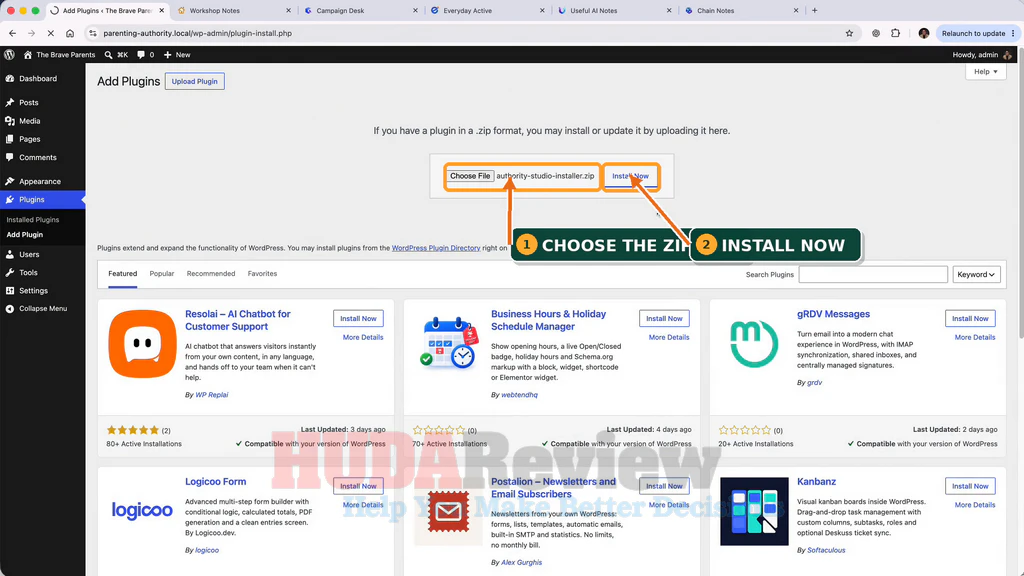This screenshot has height=576, width=1024.
Task: Open the WordPress logo menu
Action: tap(9, 55)
